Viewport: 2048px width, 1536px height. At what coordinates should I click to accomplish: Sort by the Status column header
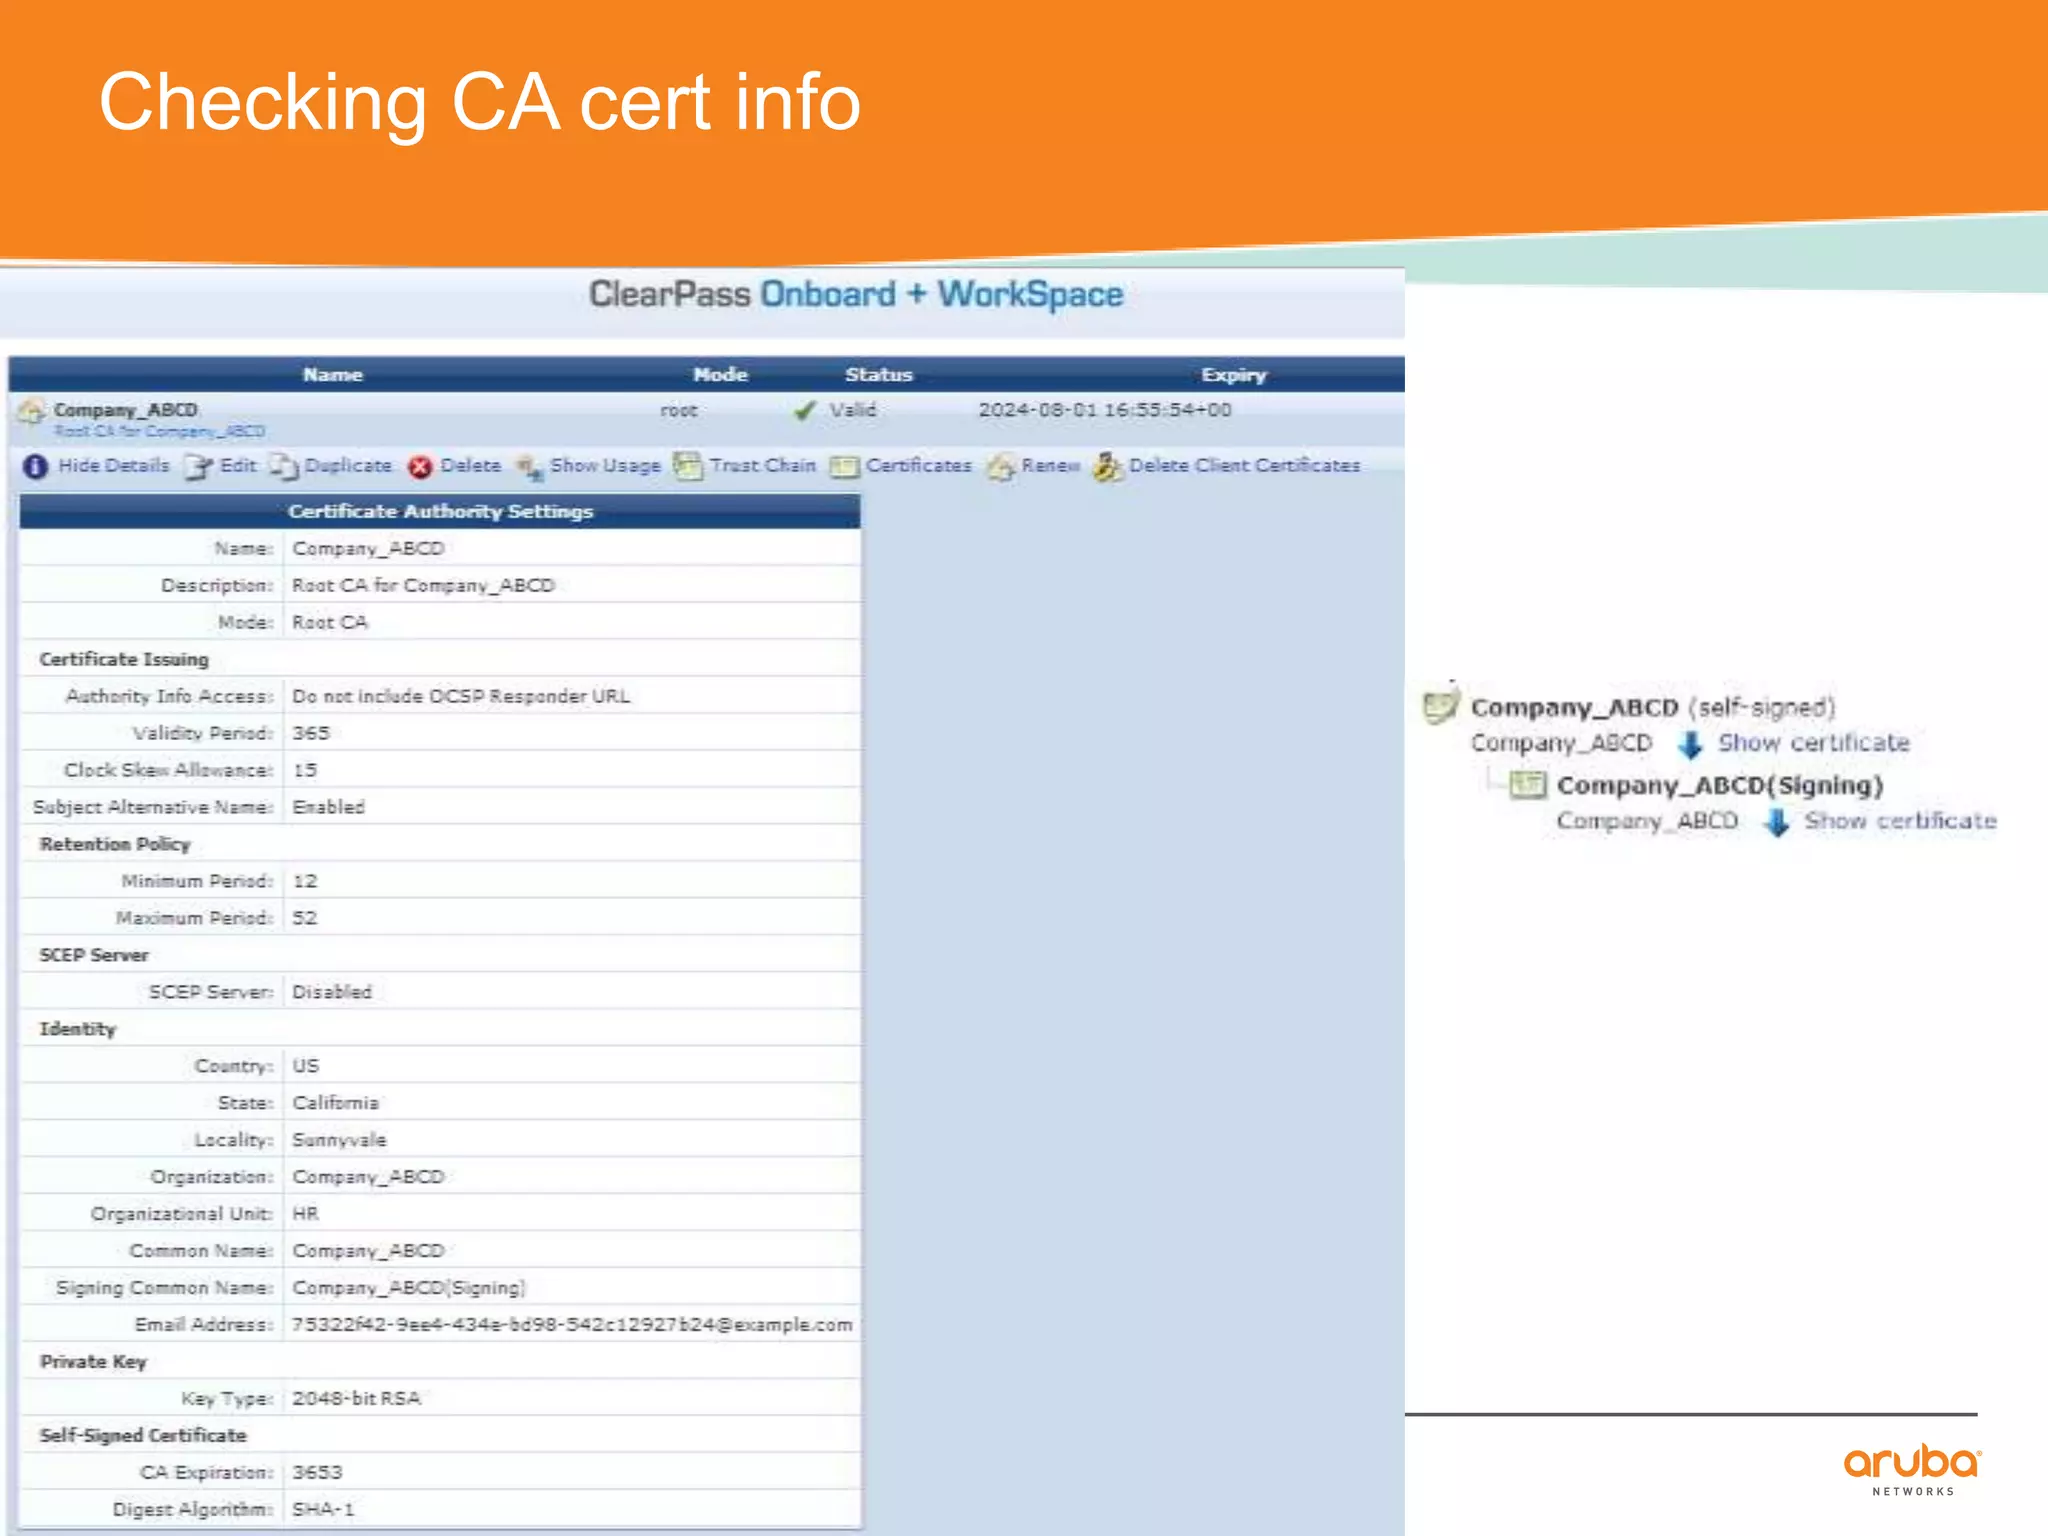[x=879, y=375]
